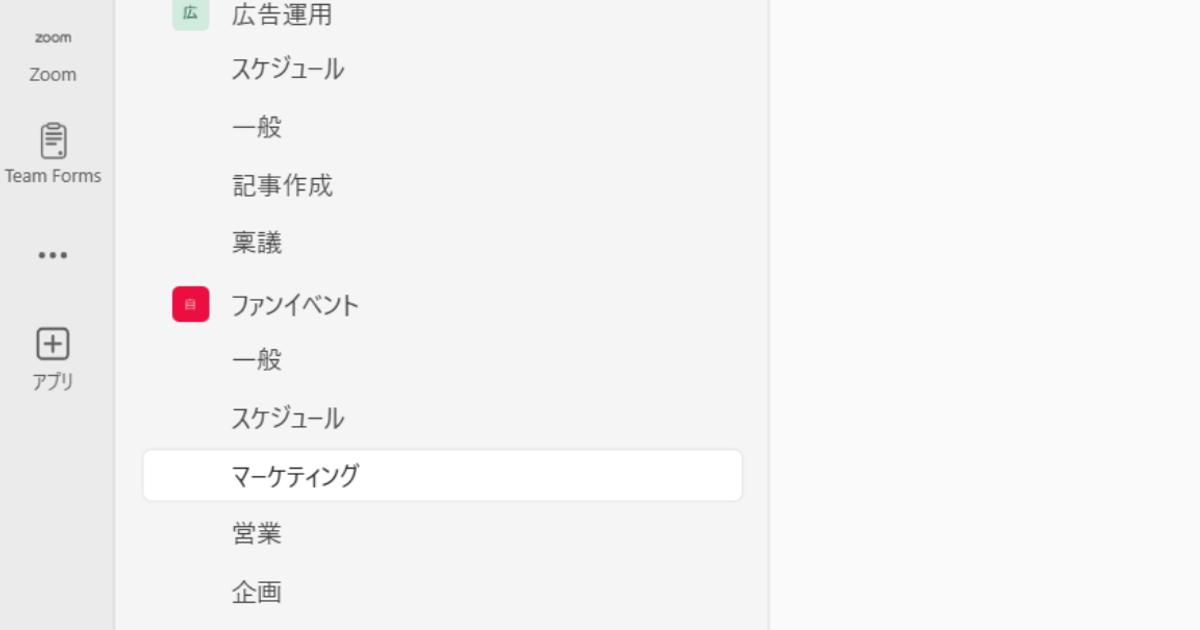Open the 記事作成 channel

283,186
